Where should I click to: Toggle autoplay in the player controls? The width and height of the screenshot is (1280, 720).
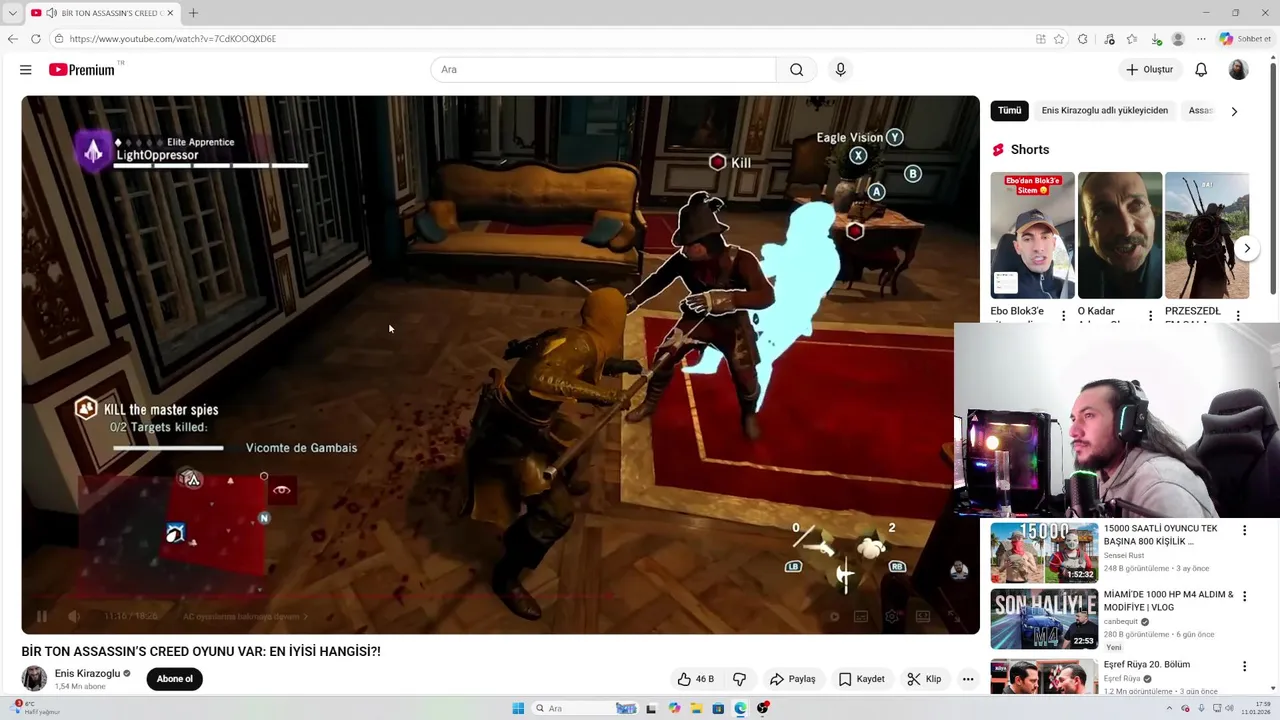834,616
